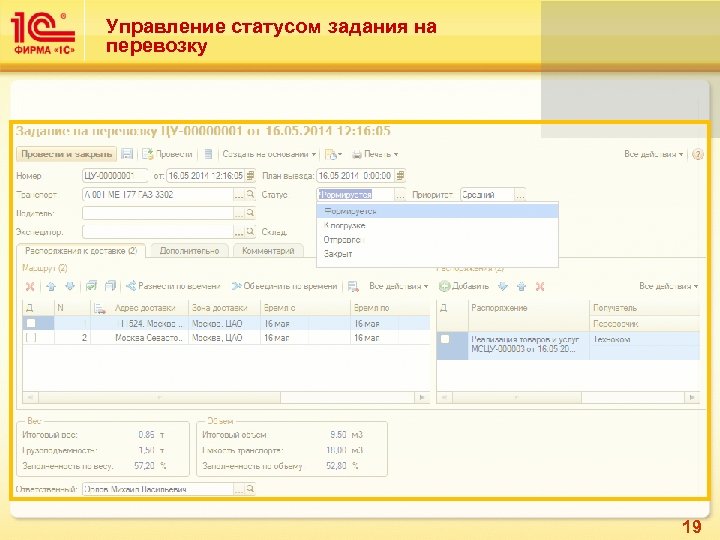Click the Экспедитор input field
Image resolution: width=720 pixels, height=540 pixels.
click(x=158, y=231)
